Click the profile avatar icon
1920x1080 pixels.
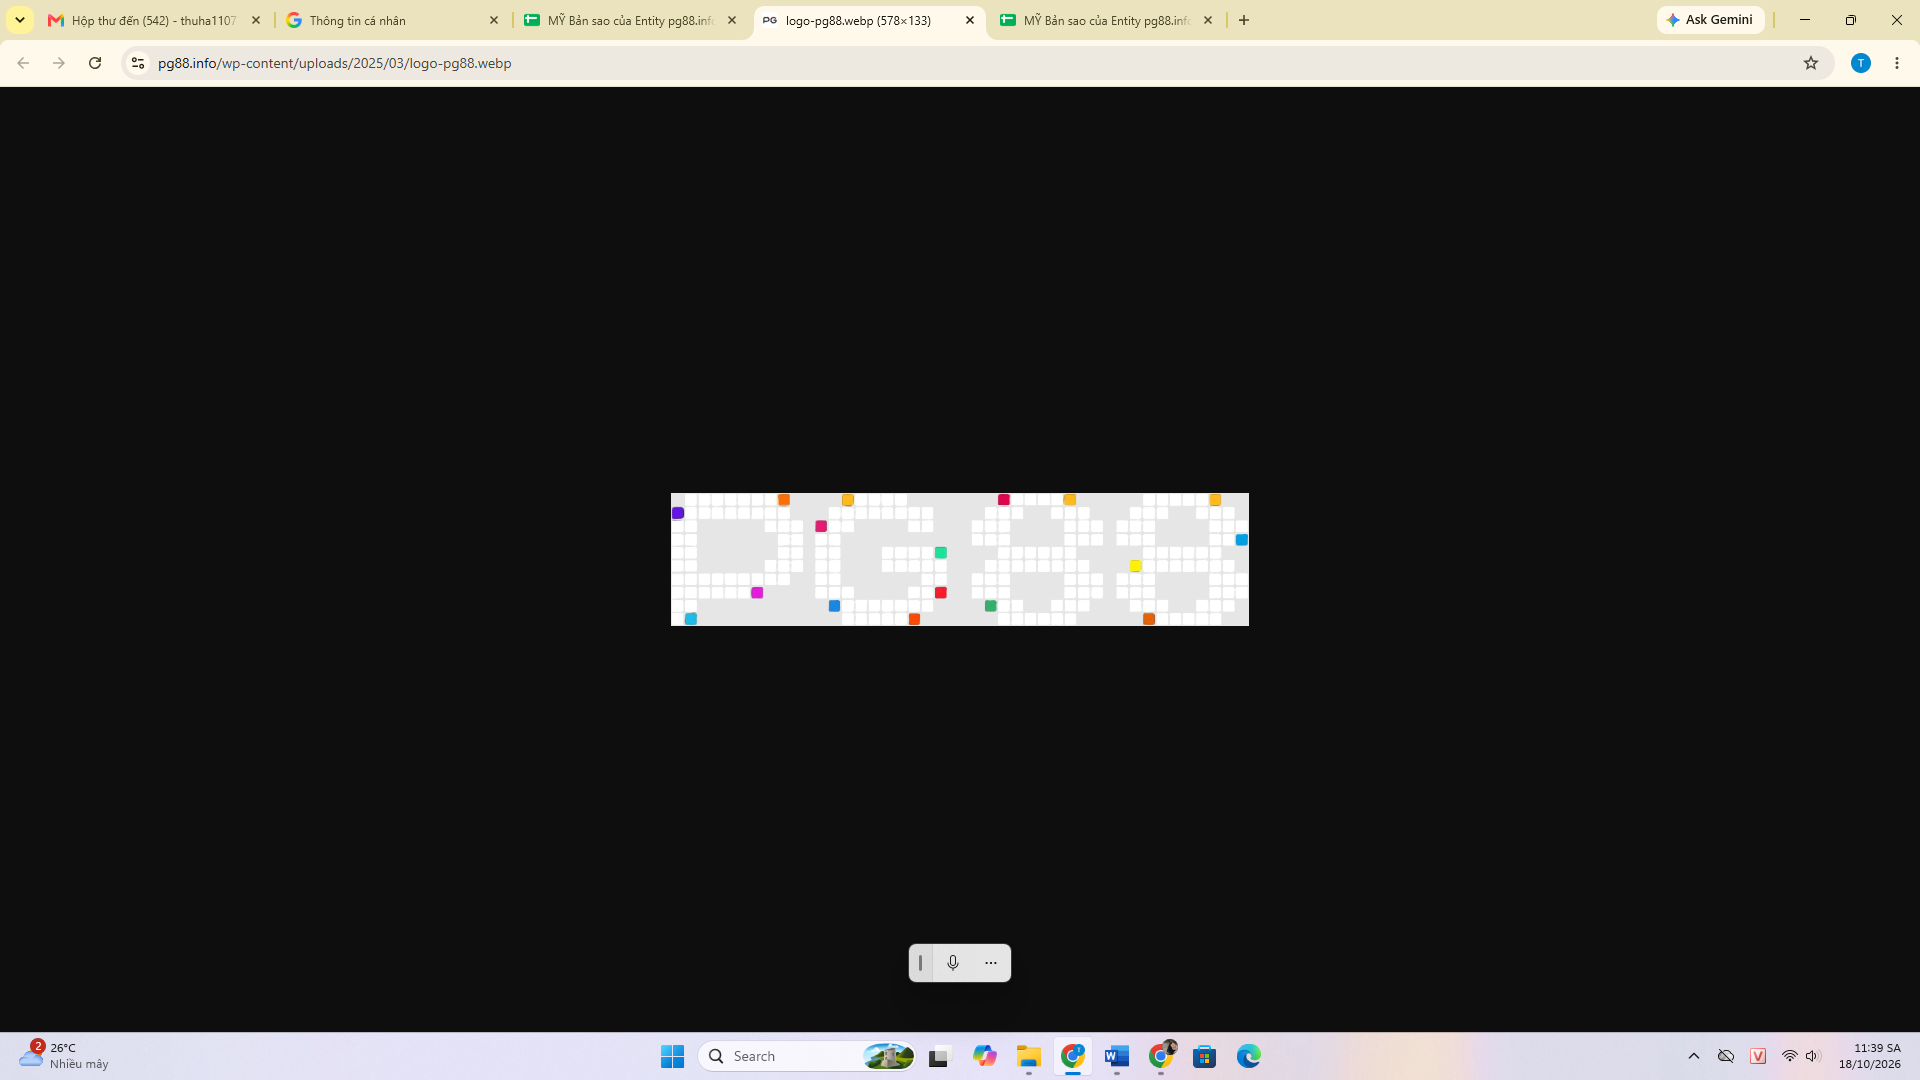pyautogui.click(x=1860, y=63)
